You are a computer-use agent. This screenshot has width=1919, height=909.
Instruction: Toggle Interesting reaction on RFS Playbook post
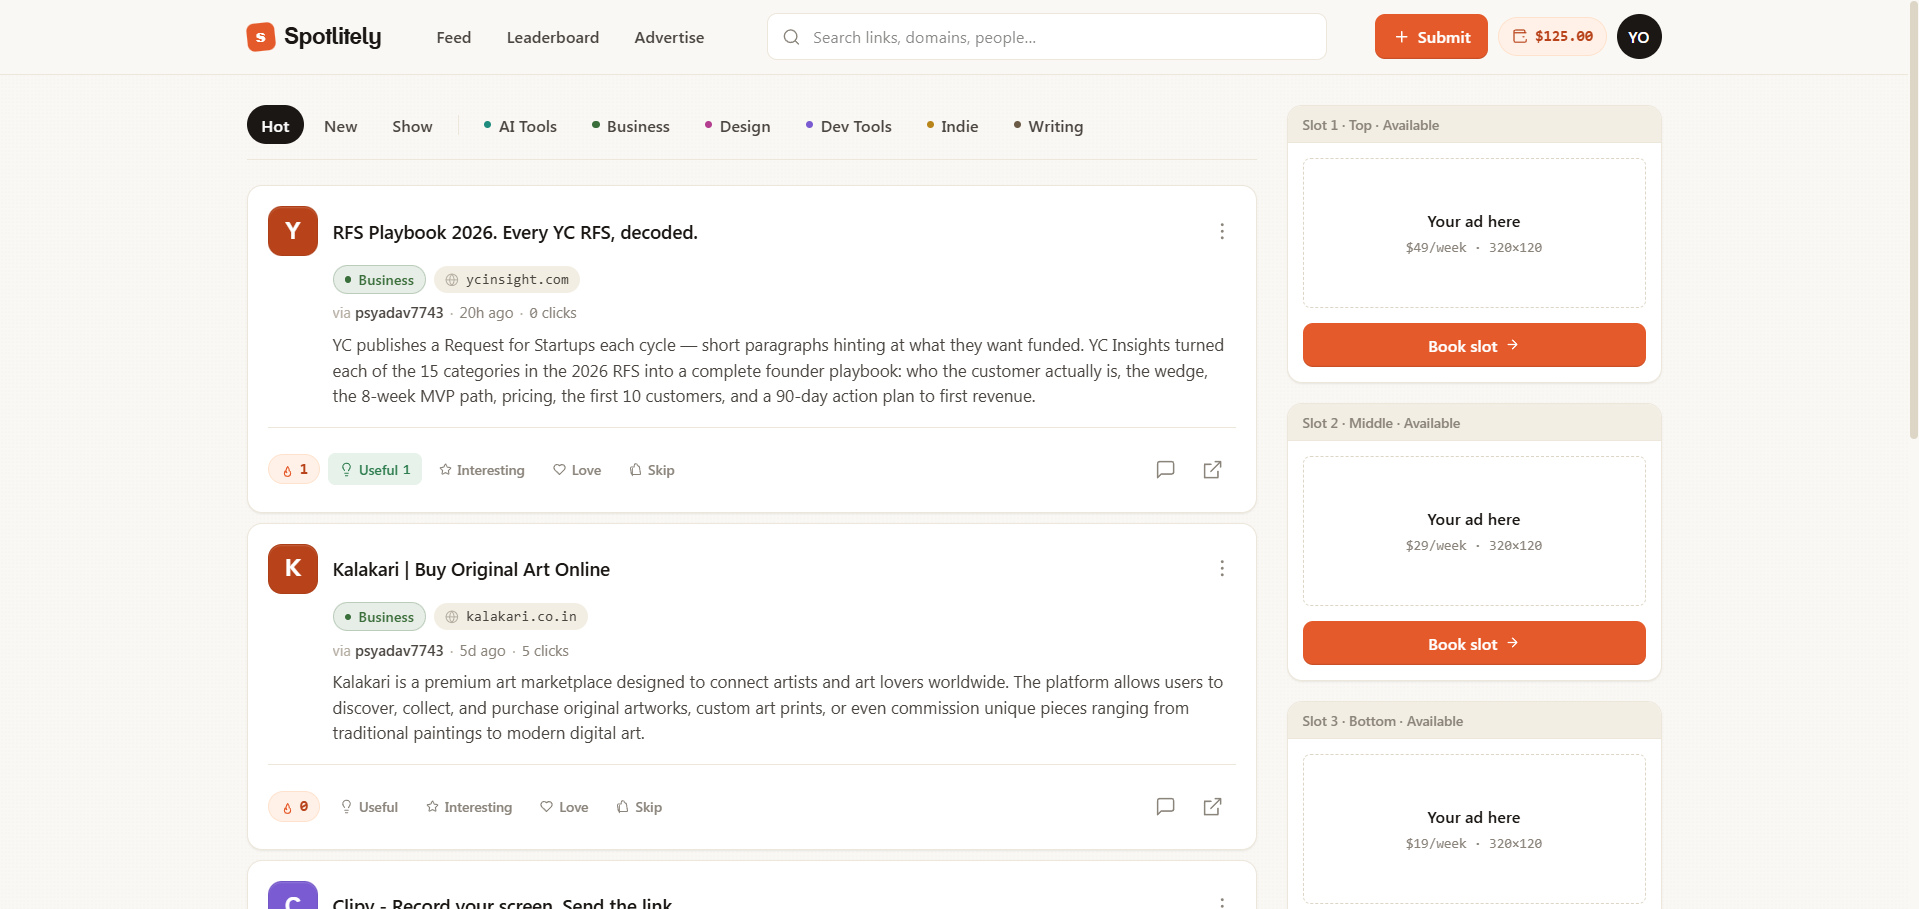coord(482,470)
